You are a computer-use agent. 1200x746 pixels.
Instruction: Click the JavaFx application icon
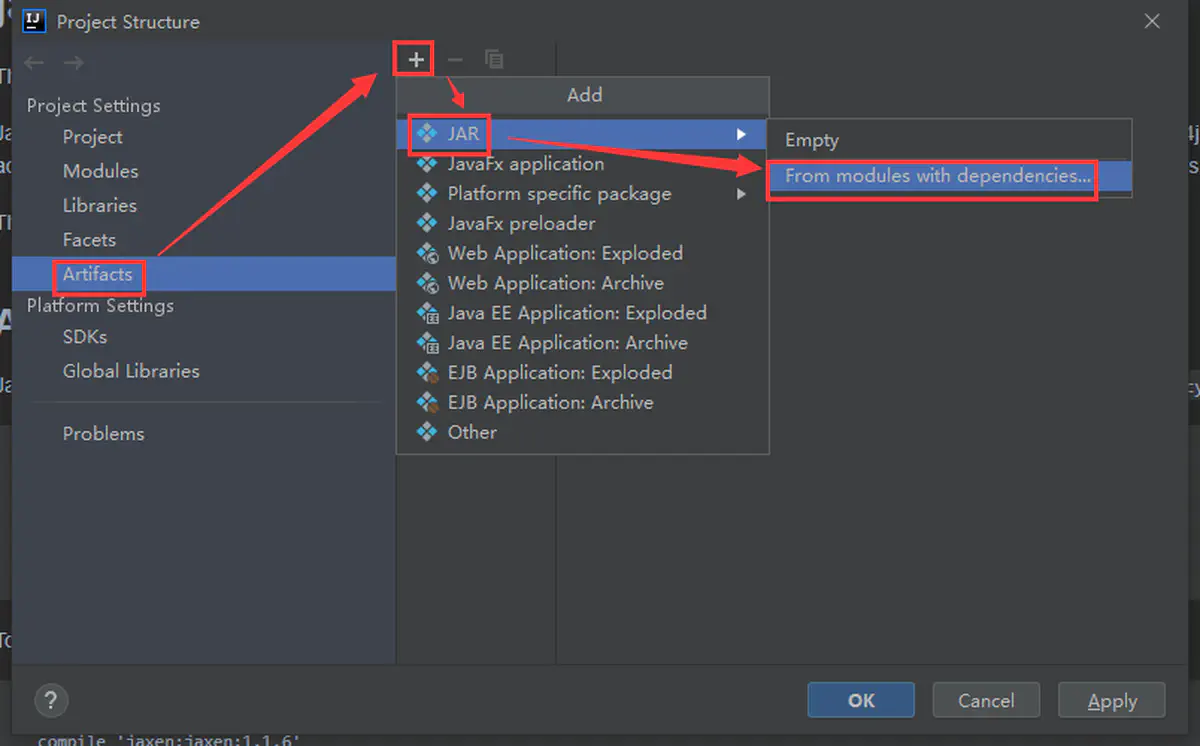coord(428,164)
